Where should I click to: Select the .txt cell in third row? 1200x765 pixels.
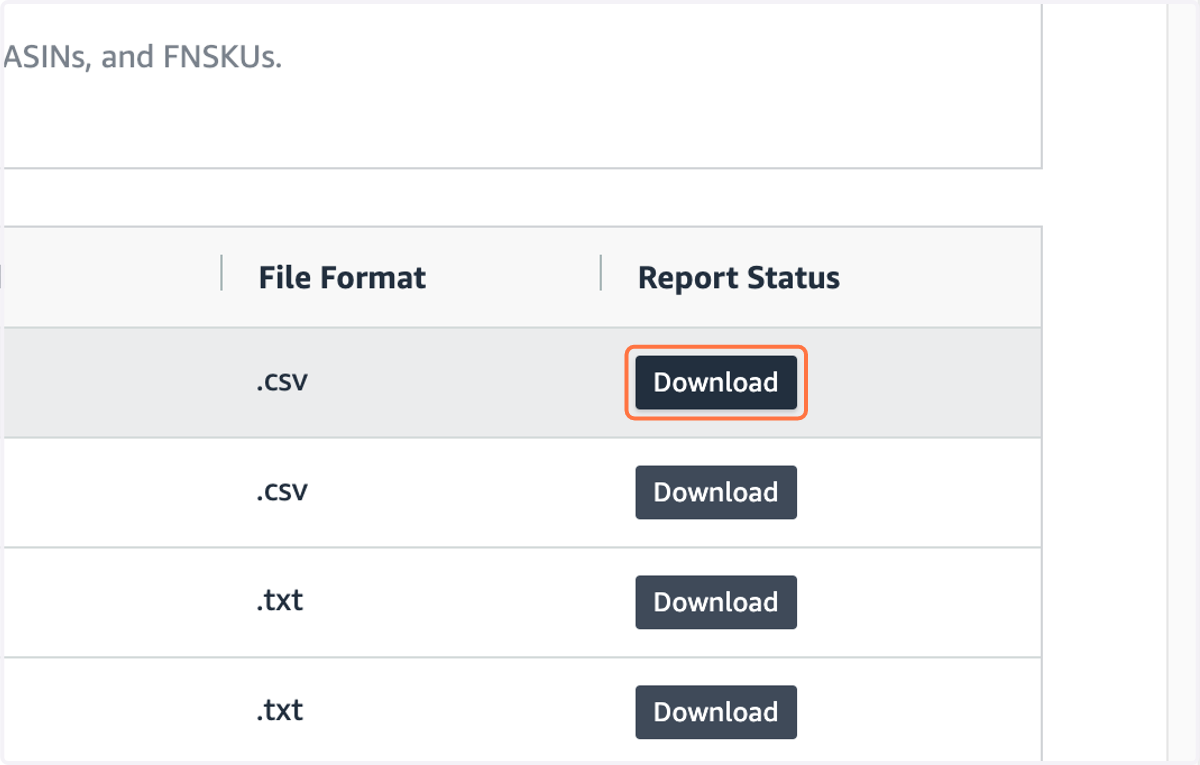coord(279,602)
